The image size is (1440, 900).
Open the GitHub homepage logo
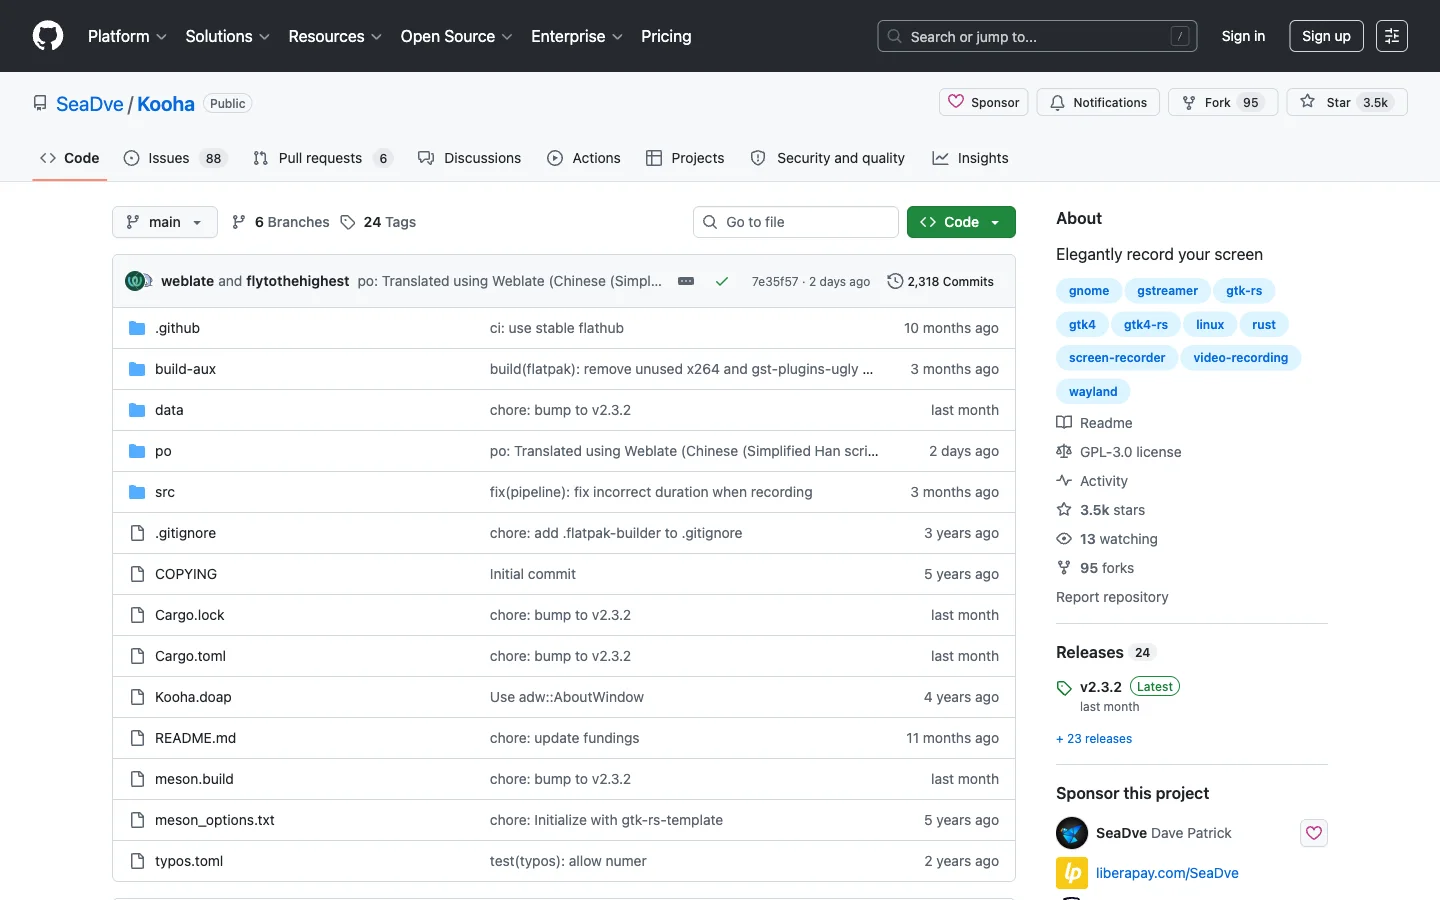click(x=48, y=36)
